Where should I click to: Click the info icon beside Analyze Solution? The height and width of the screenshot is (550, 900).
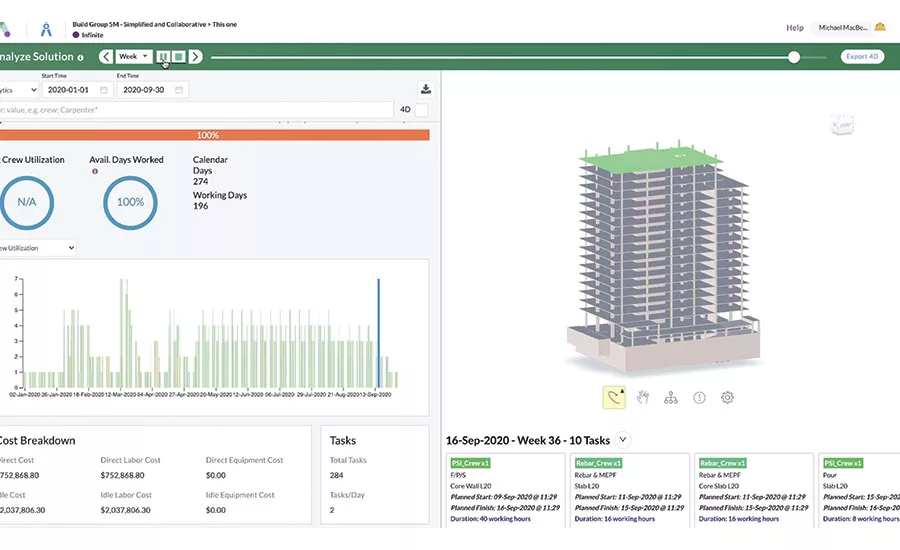pyautogui.click(x=80, y=57)
